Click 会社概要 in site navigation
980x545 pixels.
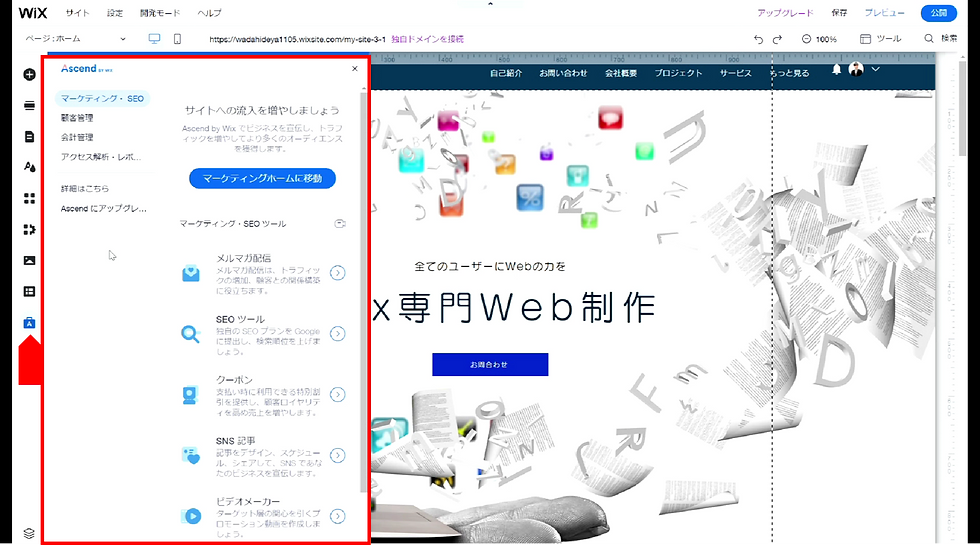click(621, 73)
